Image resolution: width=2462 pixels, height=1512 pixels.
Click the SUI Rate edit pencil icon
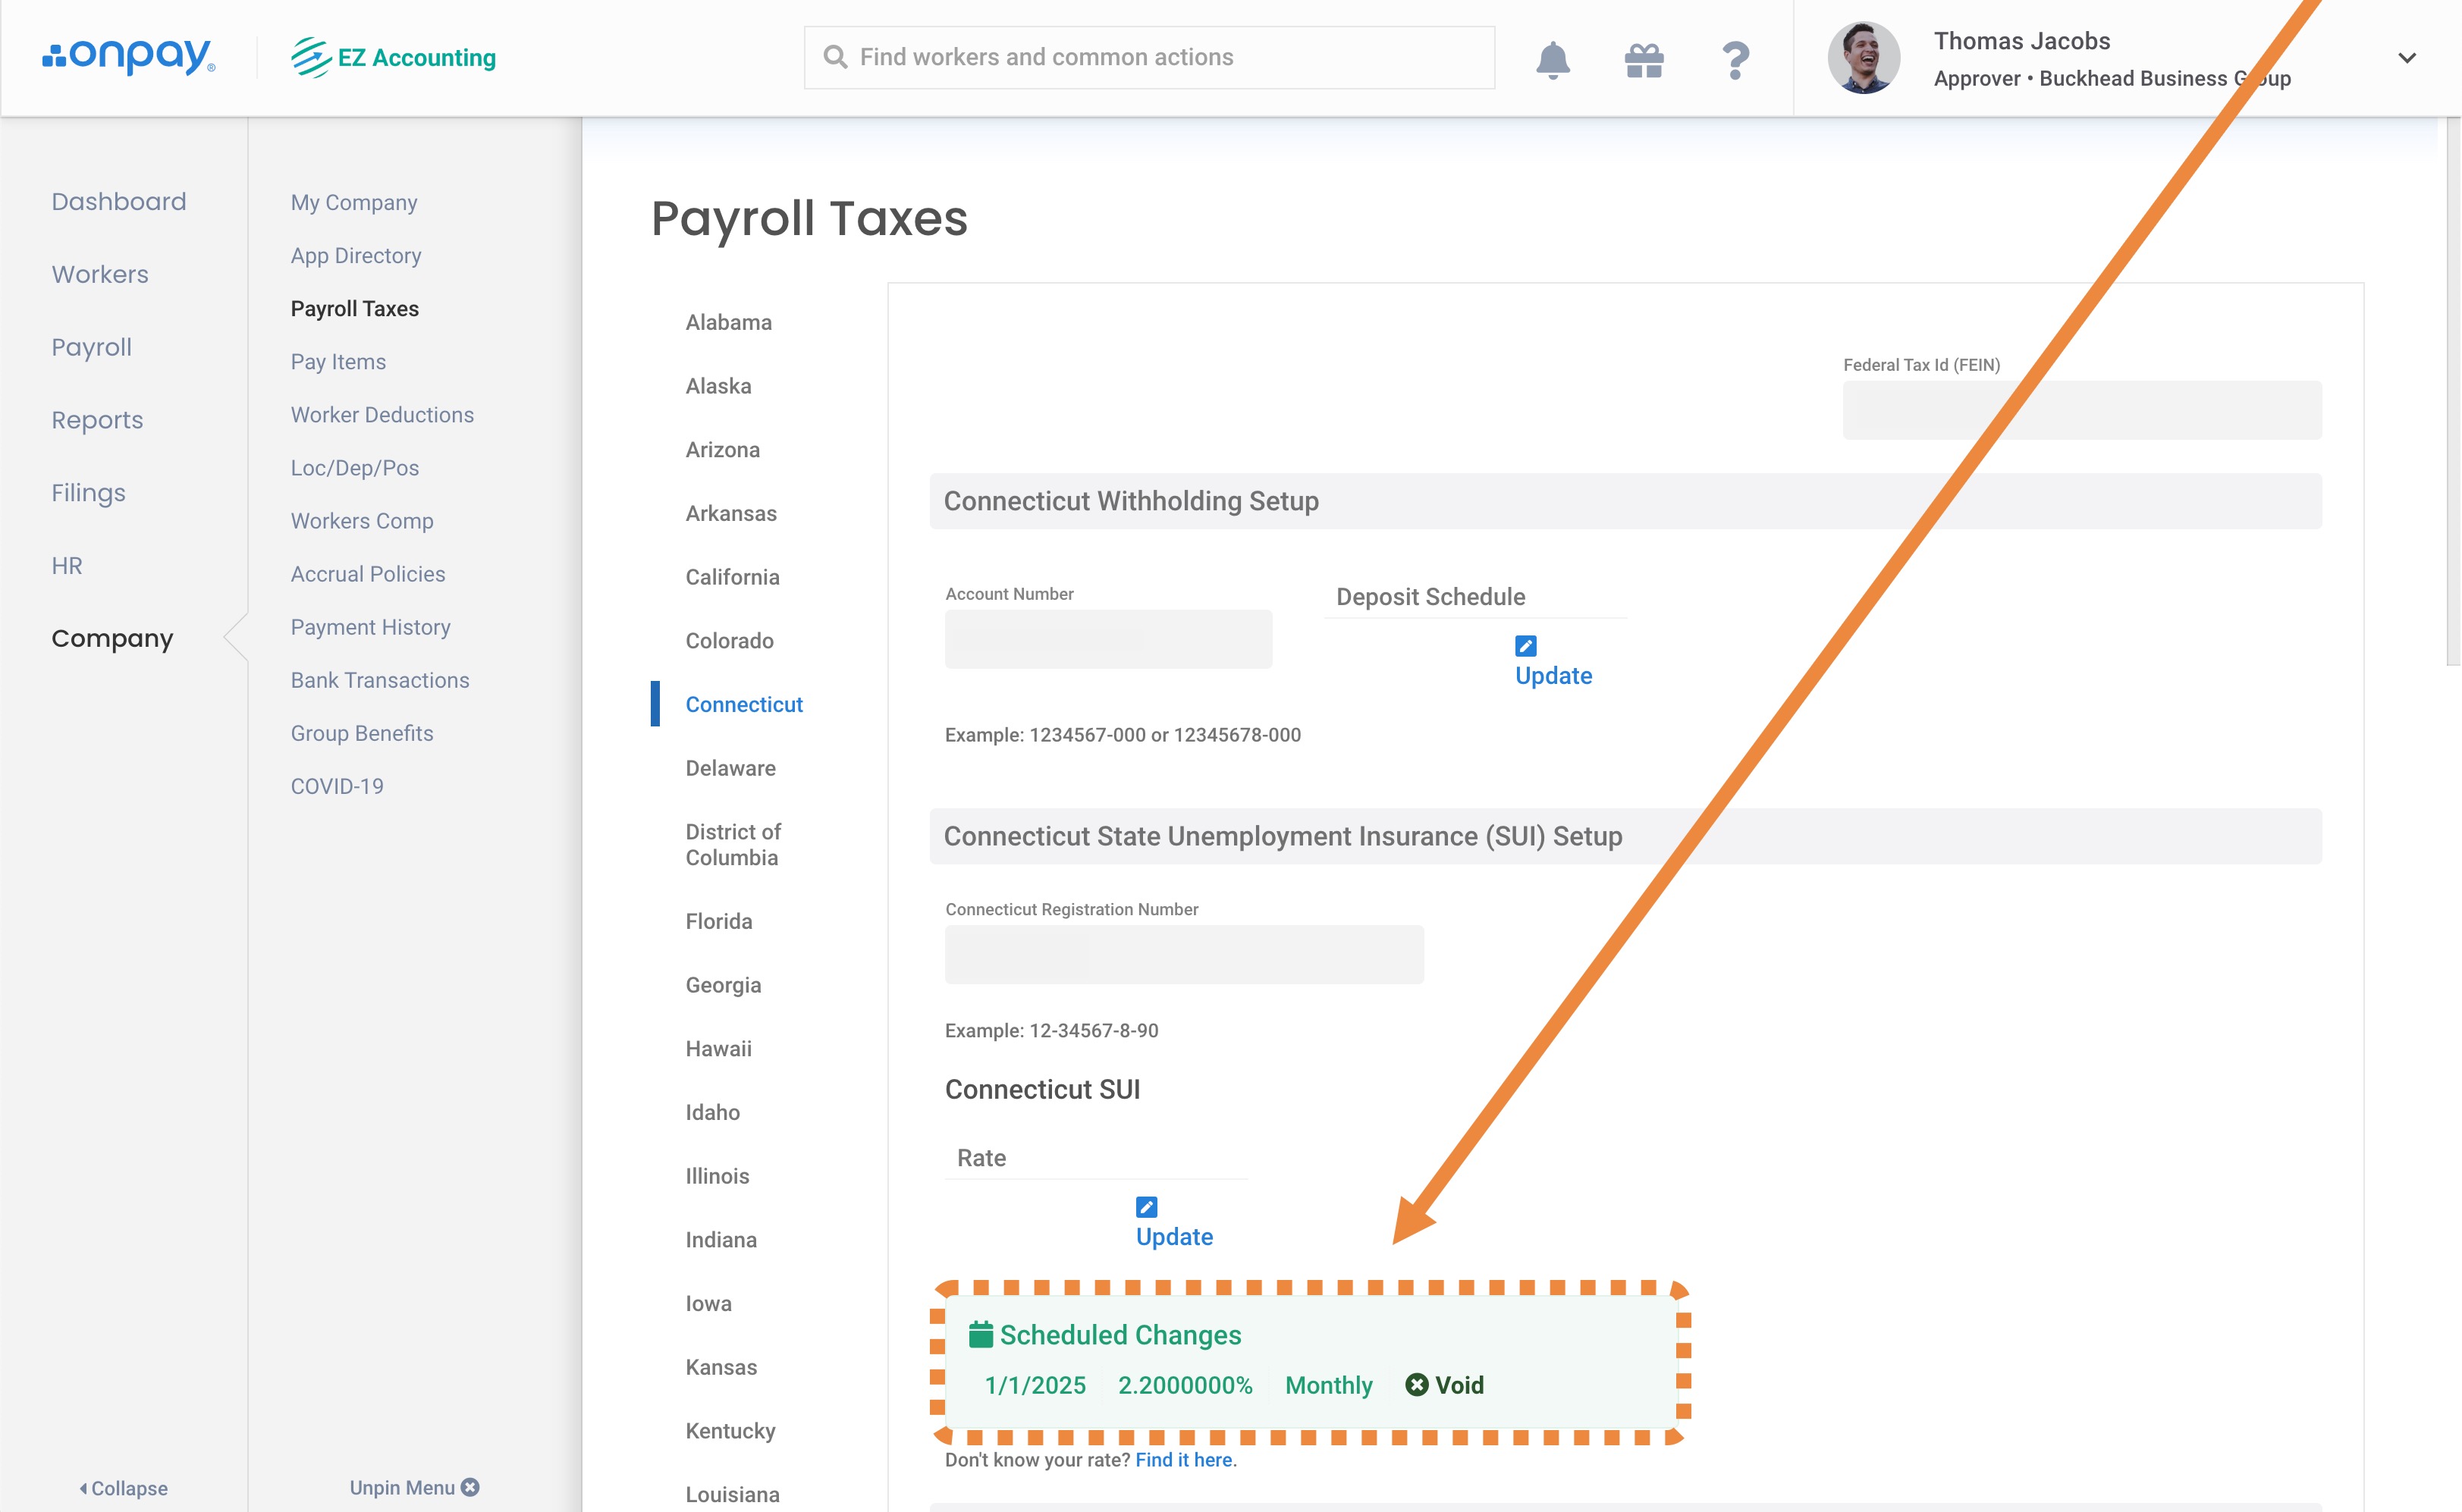click(x=1146, y=1207)
